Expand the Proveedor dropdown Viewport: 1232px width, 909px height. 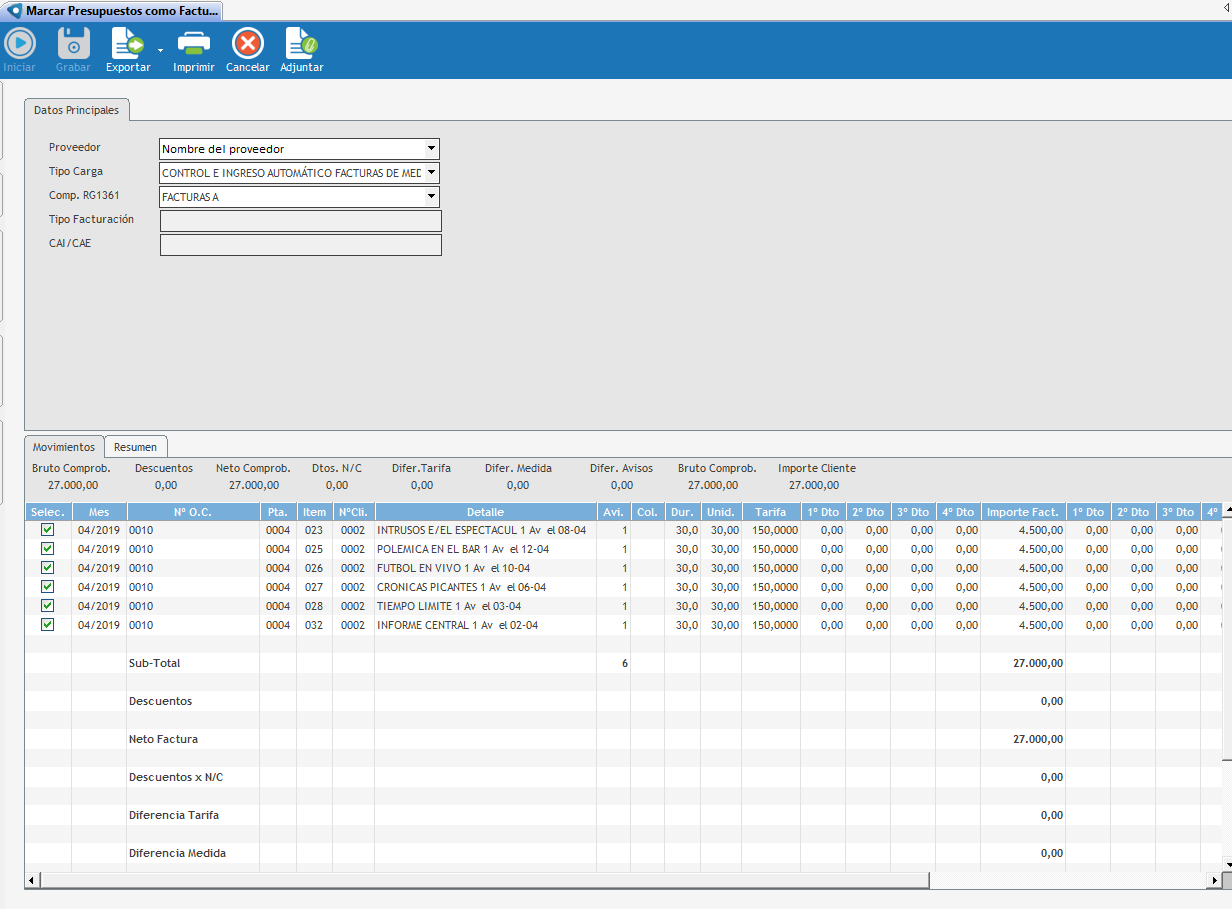point(431,149)
